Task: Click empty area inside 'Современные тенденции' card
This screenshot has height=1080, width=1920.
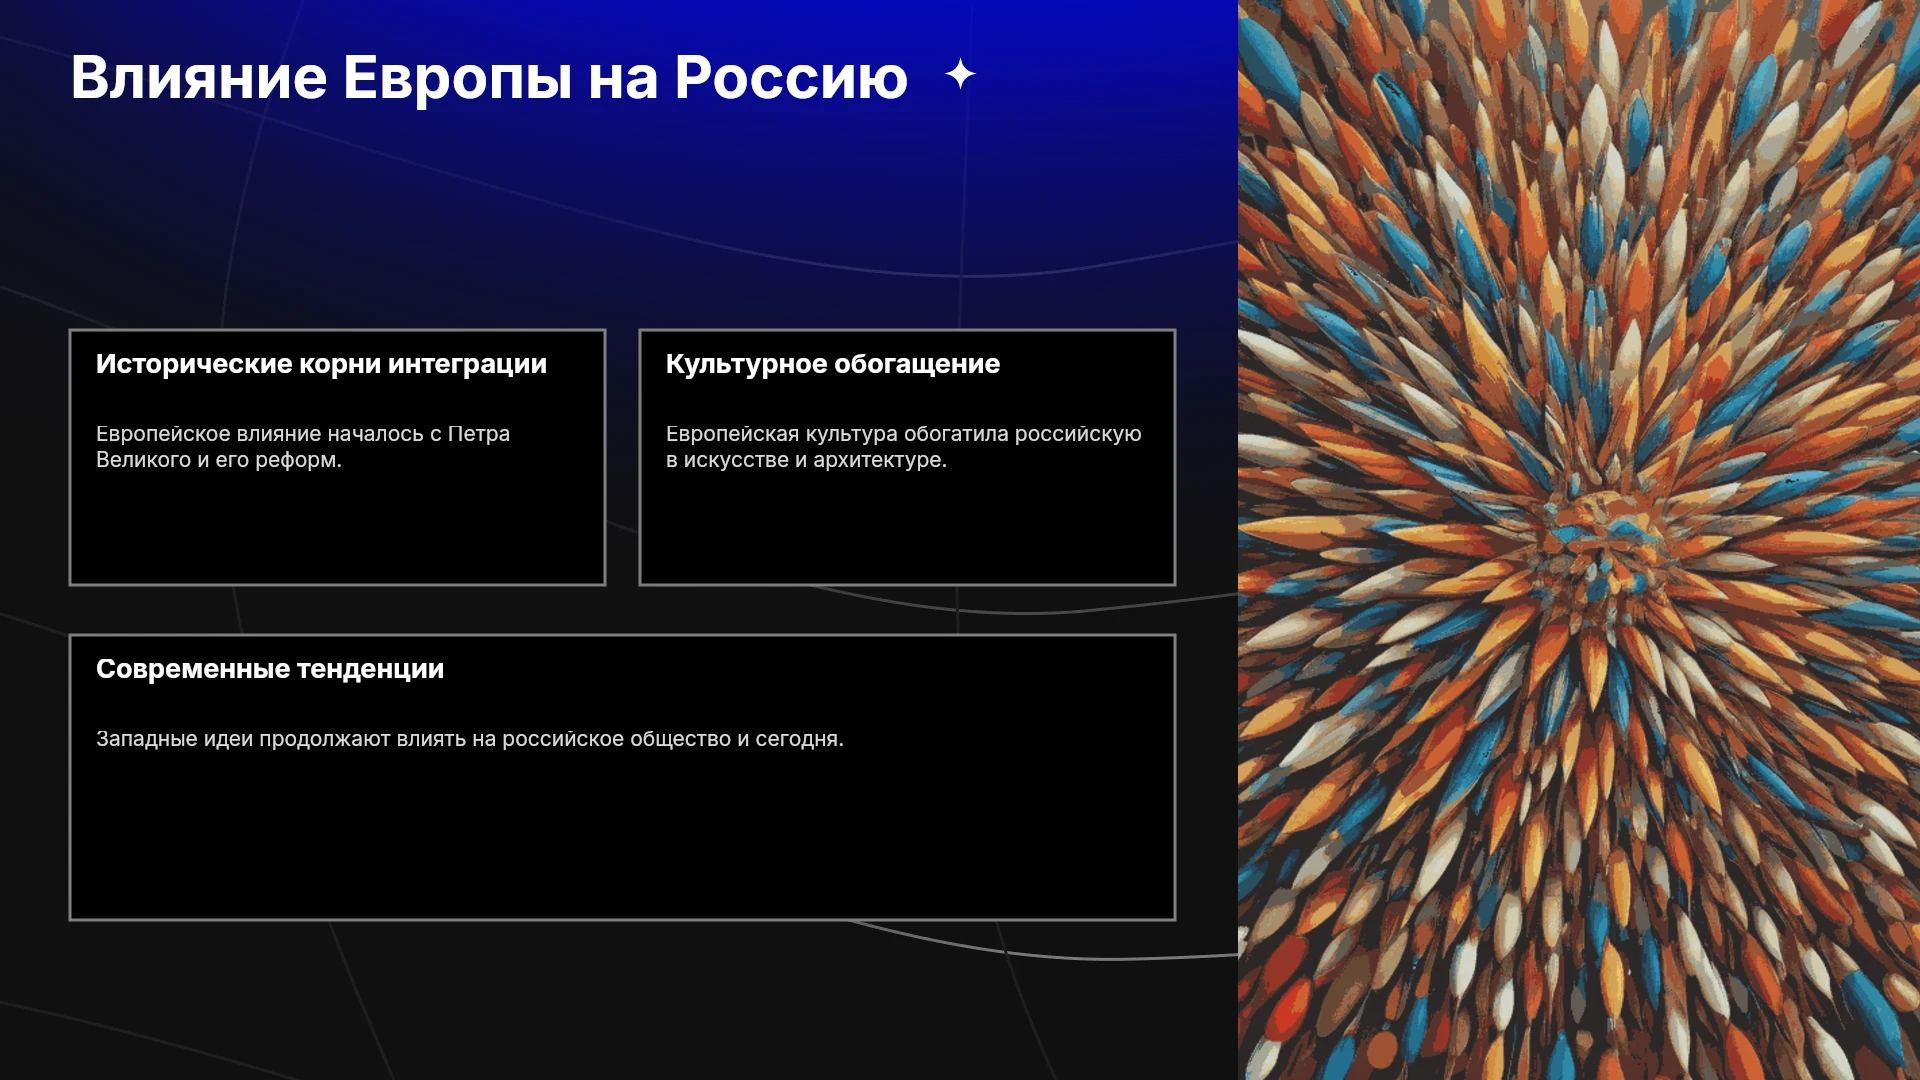Action: click(x=622, y=840)
